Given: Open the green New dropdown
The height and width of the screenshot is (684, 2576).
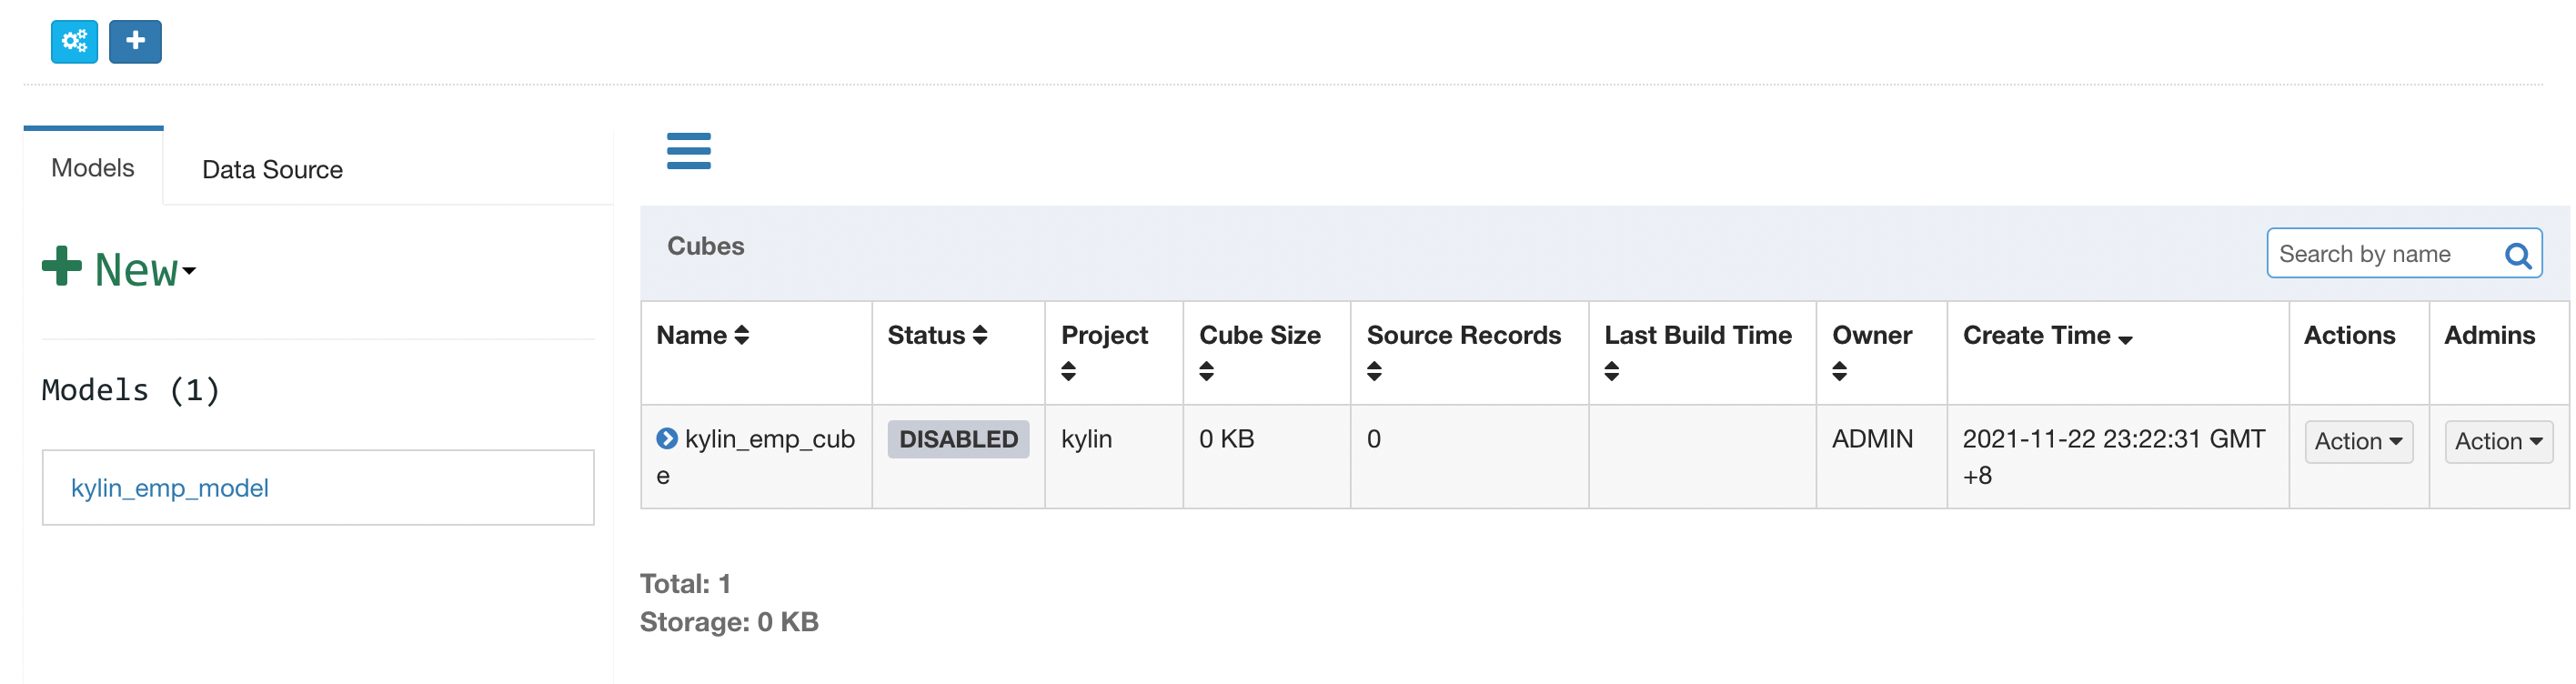Looking at the screenshot, I should coord(120,268).
